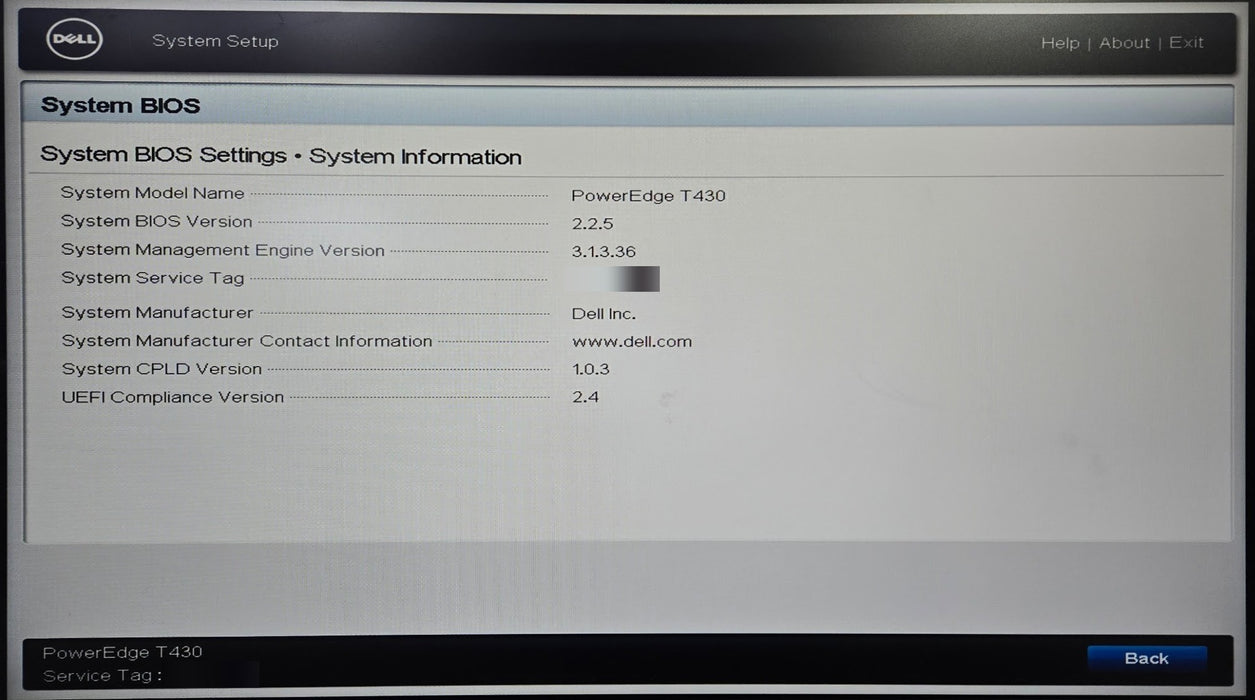Viewport: 1255px width, 700px height.
Task: Click PowerEdge T430 in the bottom bar
Action: (x=122, y=652)
